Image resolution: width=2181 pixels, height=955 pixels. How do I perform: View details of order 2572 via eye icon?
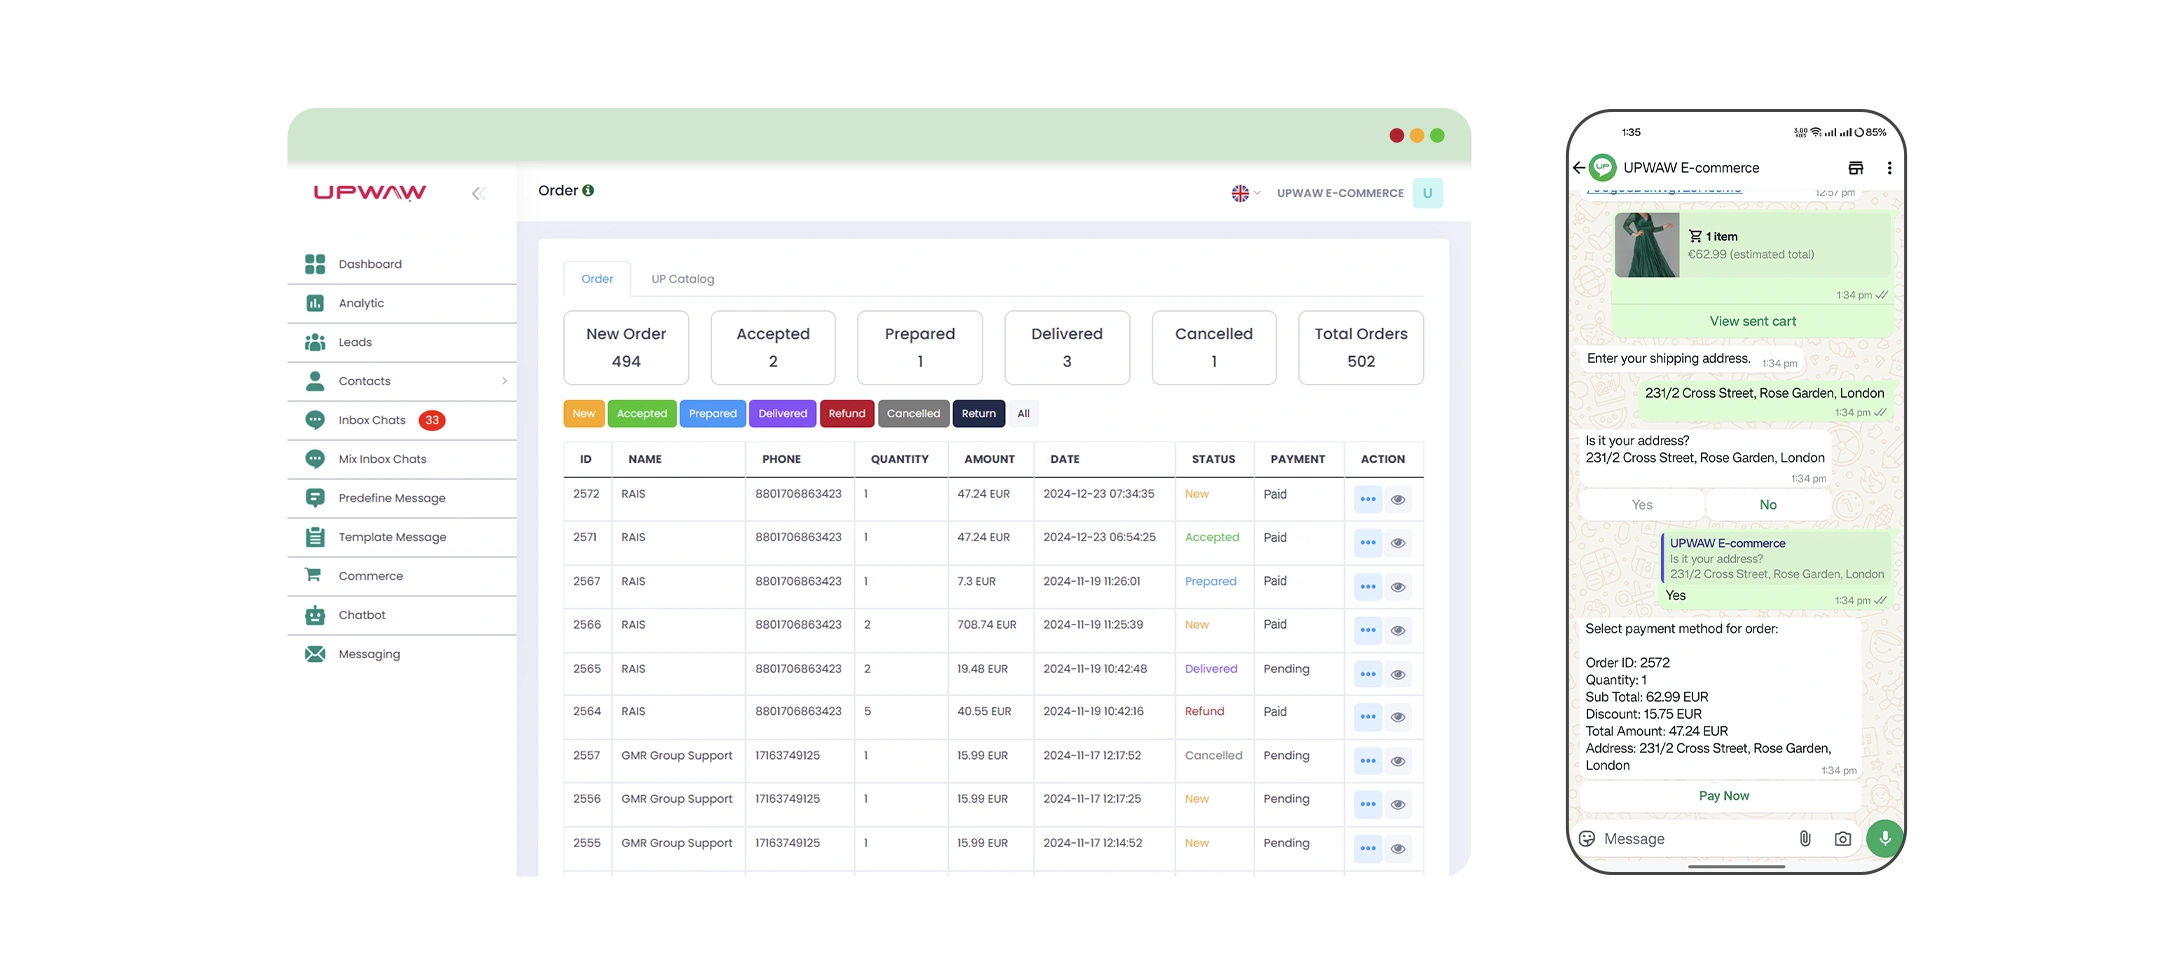coord(1398,499)
